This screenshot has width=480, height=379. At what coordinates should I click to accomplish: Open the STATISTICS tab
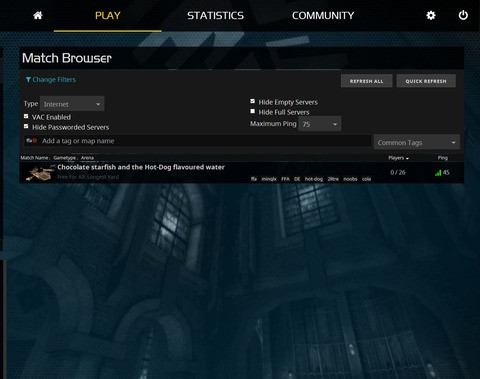point(215,16)
